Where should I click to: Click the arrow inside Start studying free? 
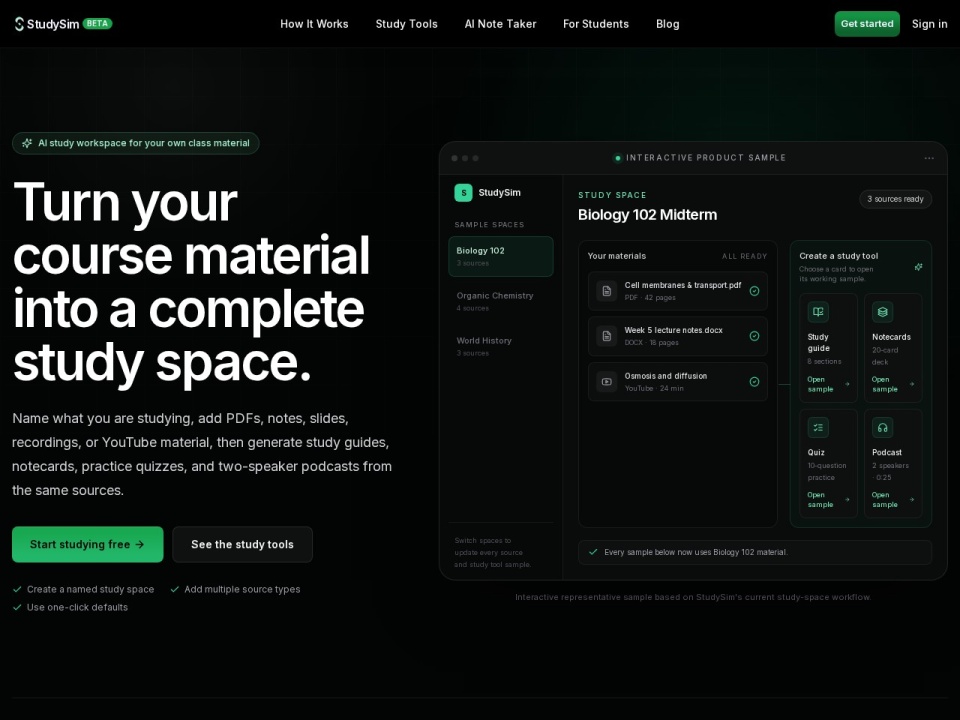coord(140,544)
